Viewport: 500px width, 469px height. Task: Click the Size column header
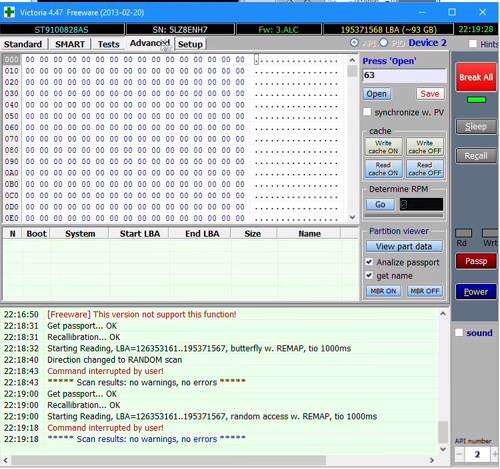(253, 234)
